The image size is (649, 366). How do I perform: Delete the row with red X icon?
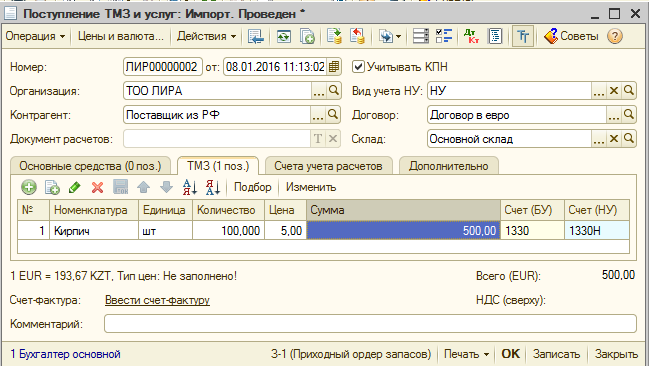click(x=98, y=188)
